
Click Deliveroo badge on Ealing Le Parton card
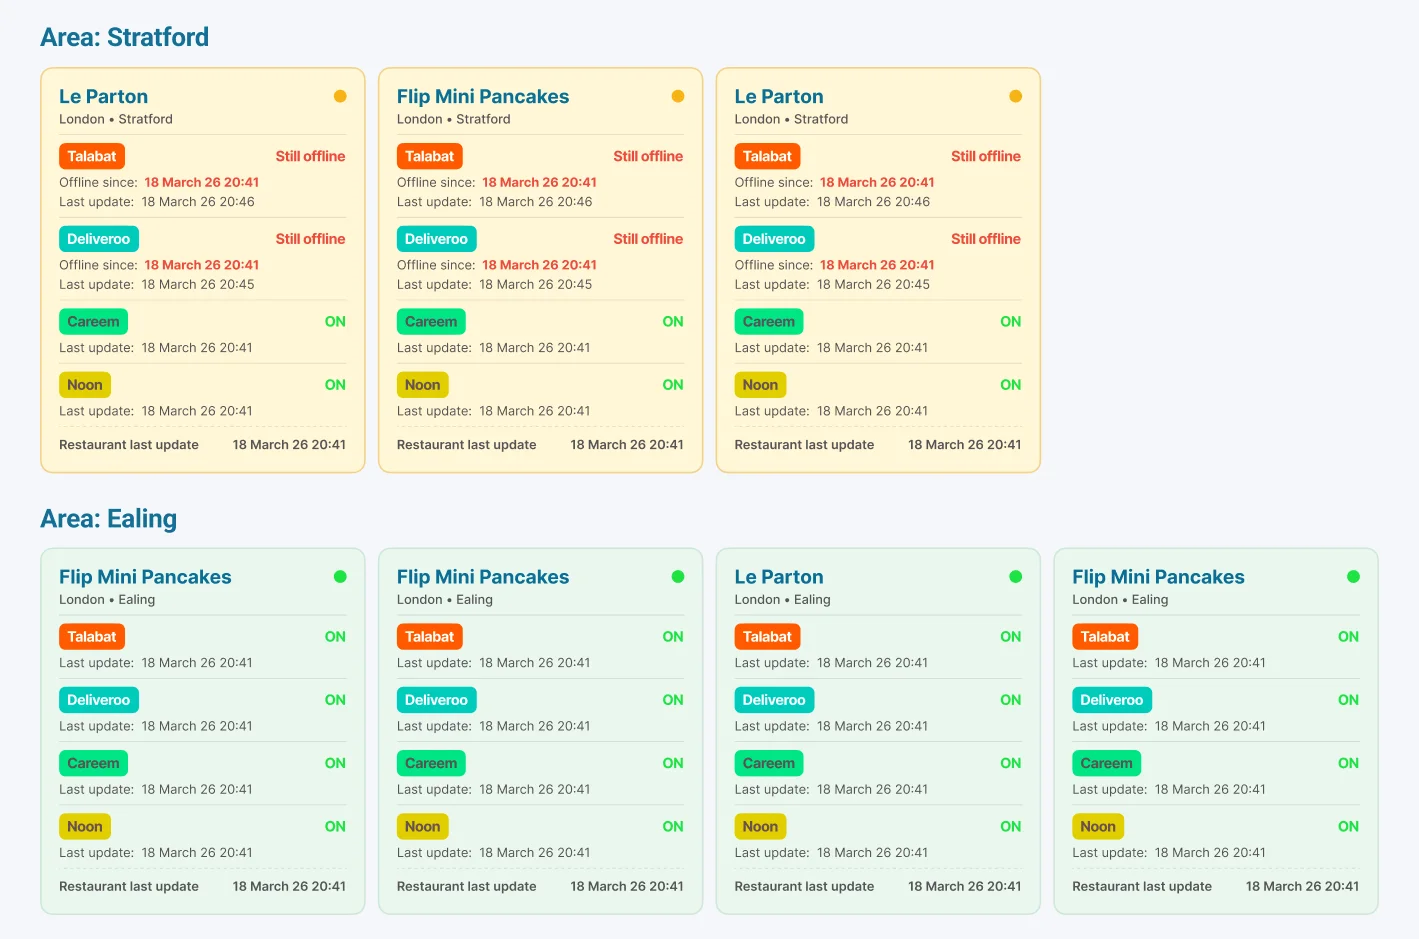[x=774, y=700]
